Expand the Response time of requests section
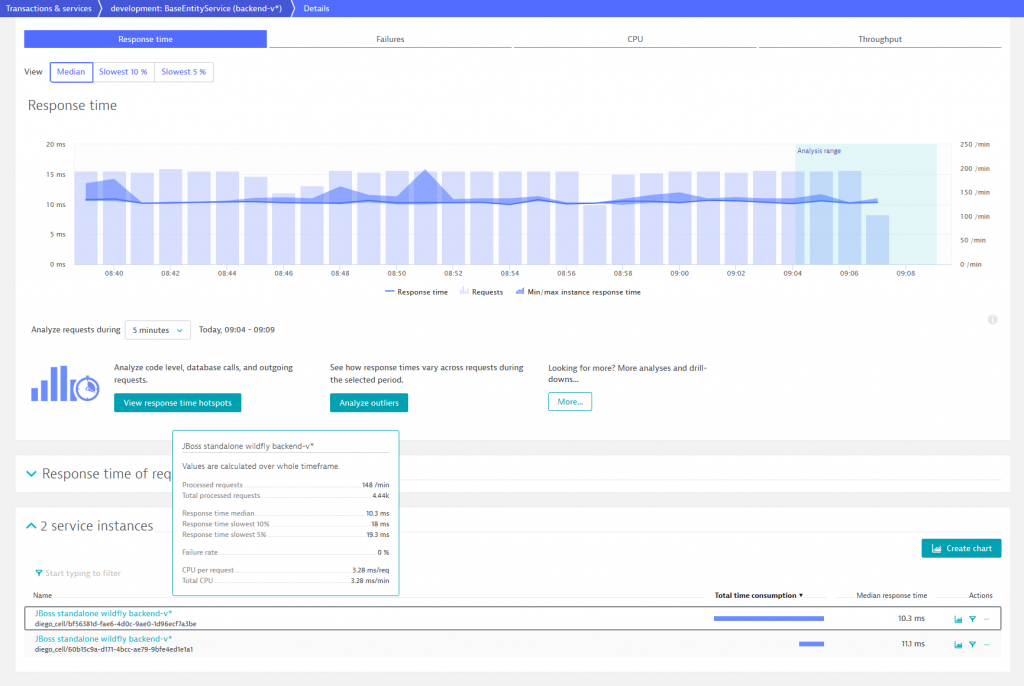Screen dimensions: 1024x686 click(x=31, y=474)
